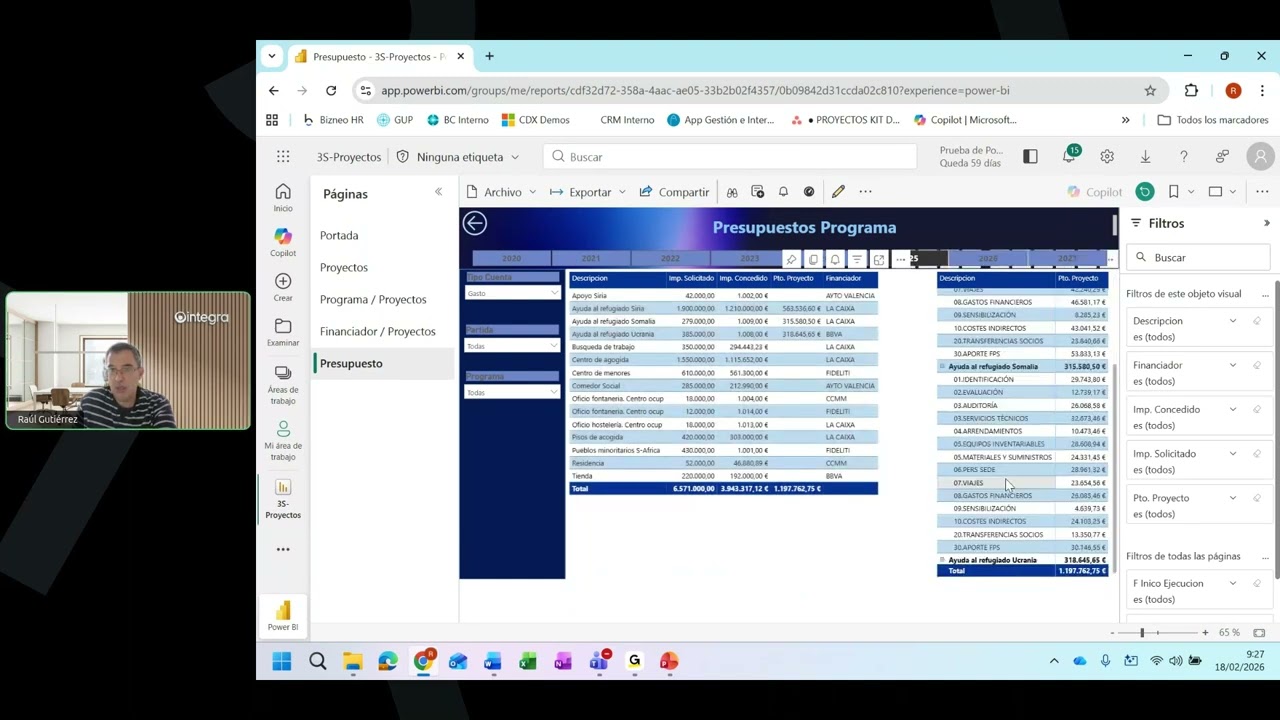Click the zoom in plus button
1280x720 pixels.
tap(1205, 633)
